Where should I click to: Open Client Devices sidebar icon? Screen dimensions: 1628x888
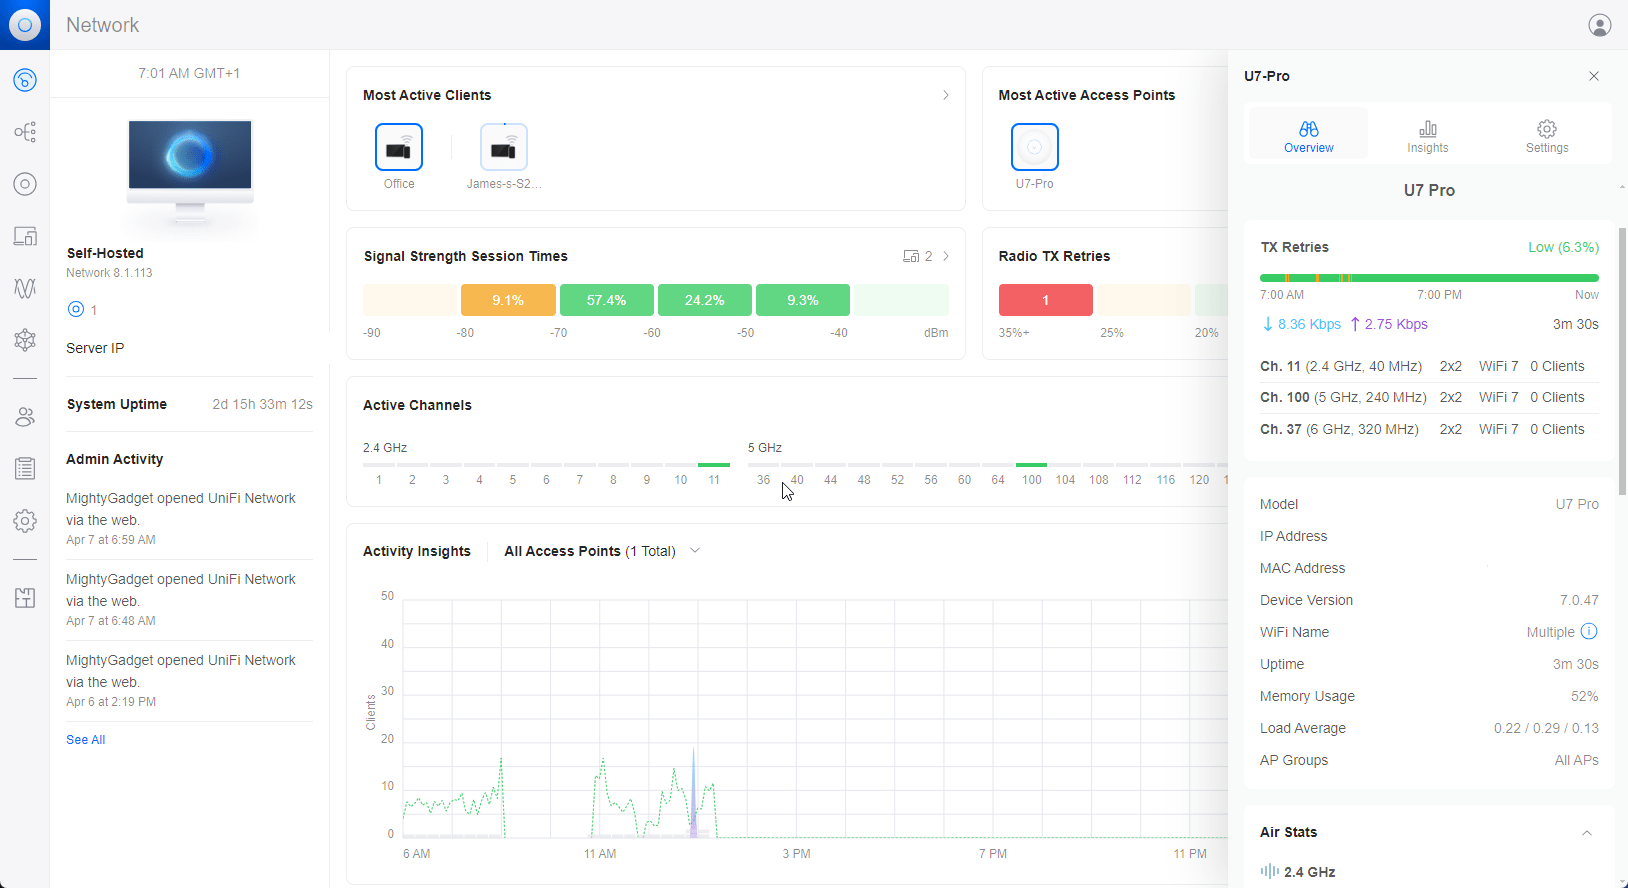point(25,236)
